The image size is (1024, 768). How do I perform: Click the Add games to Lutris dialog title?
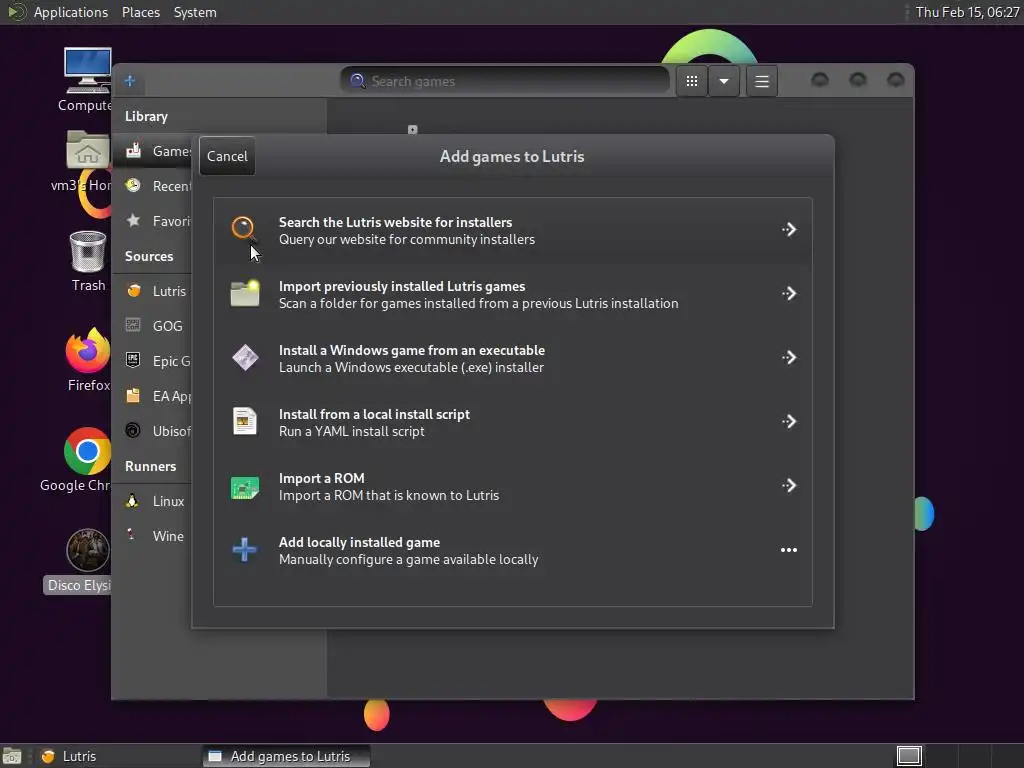[x=512, y=157]
